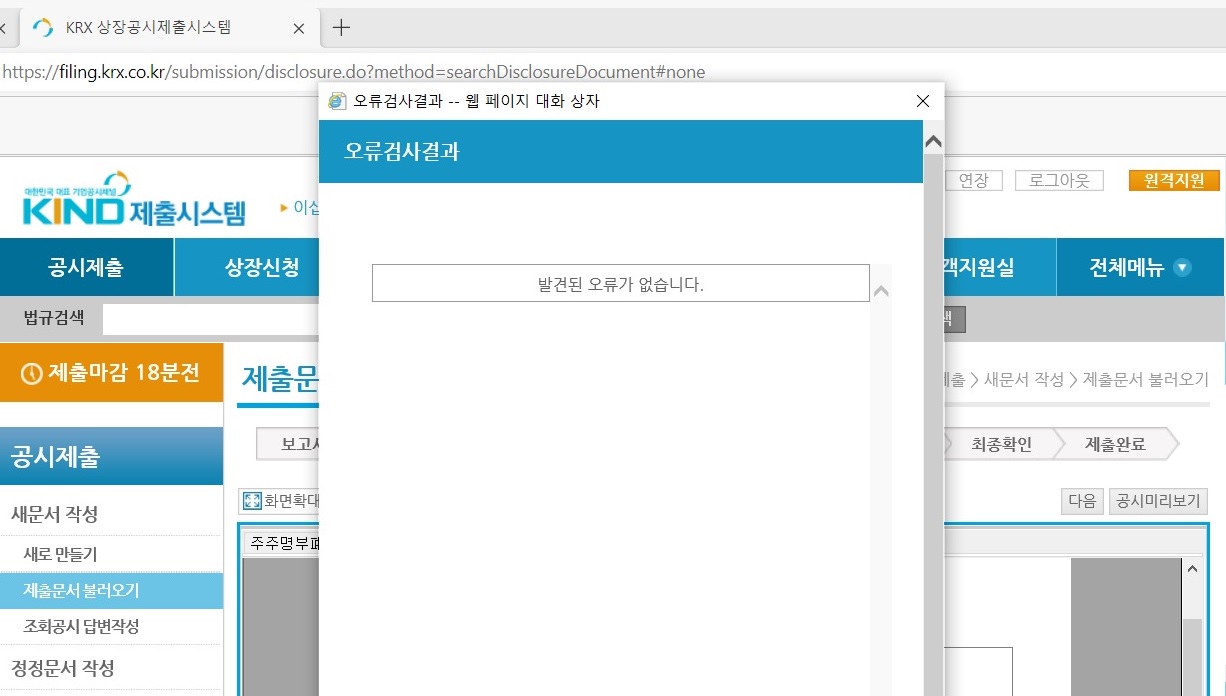Open 공시미리보기 preview
This screenshot has height=696, width=1226.
(x=1158, y=500)
